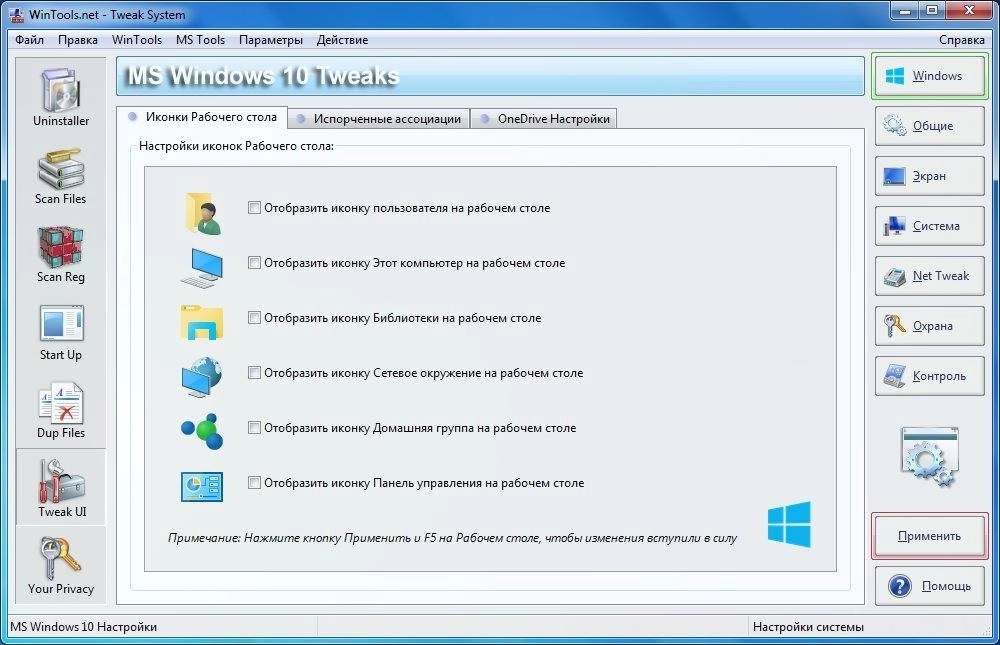Click the Network globe icon
Viewport: 1000px width, 645px height.
click(202, 376)
